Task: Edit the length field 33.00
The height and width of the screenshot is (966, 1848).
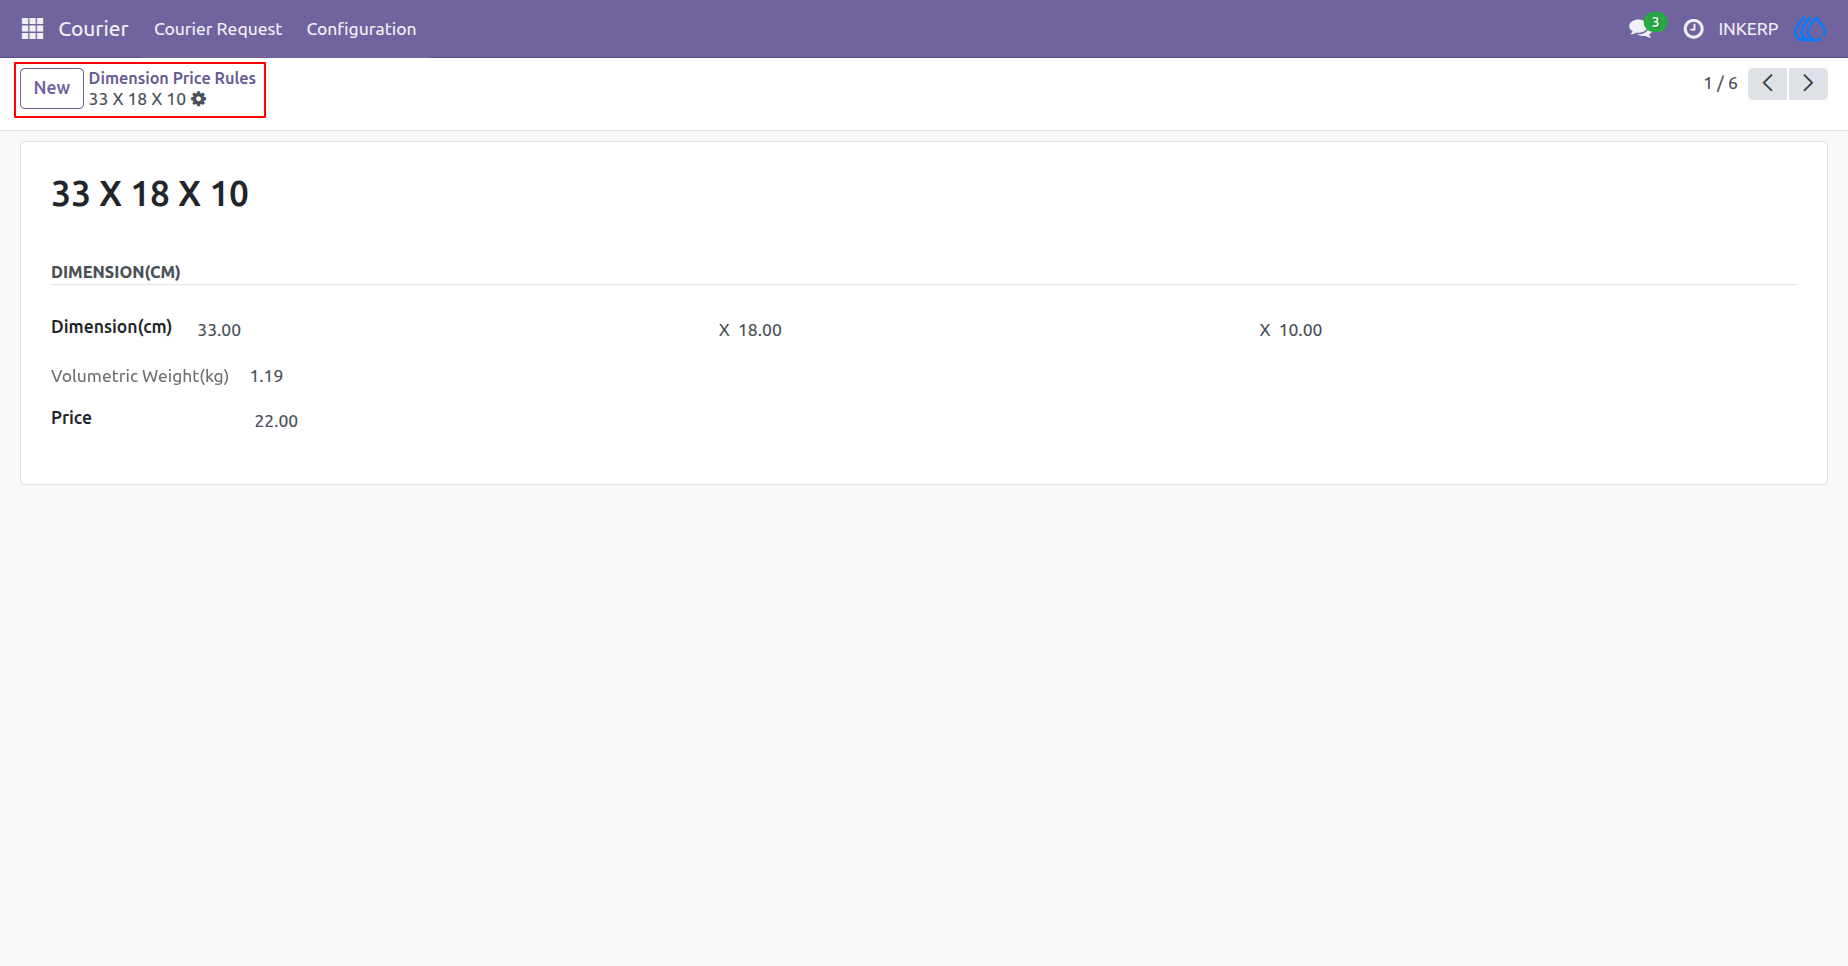Action: 219,330
